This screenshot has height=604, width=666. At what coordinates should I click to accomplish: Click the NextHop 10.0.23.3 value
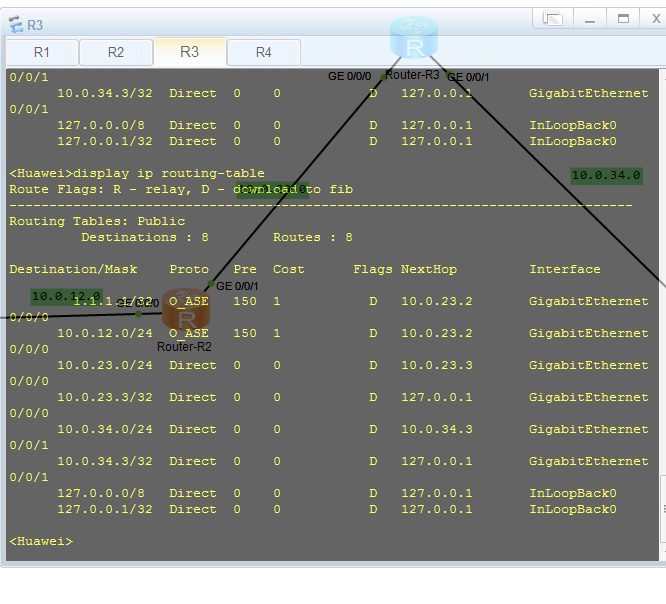tap(437, 365)
